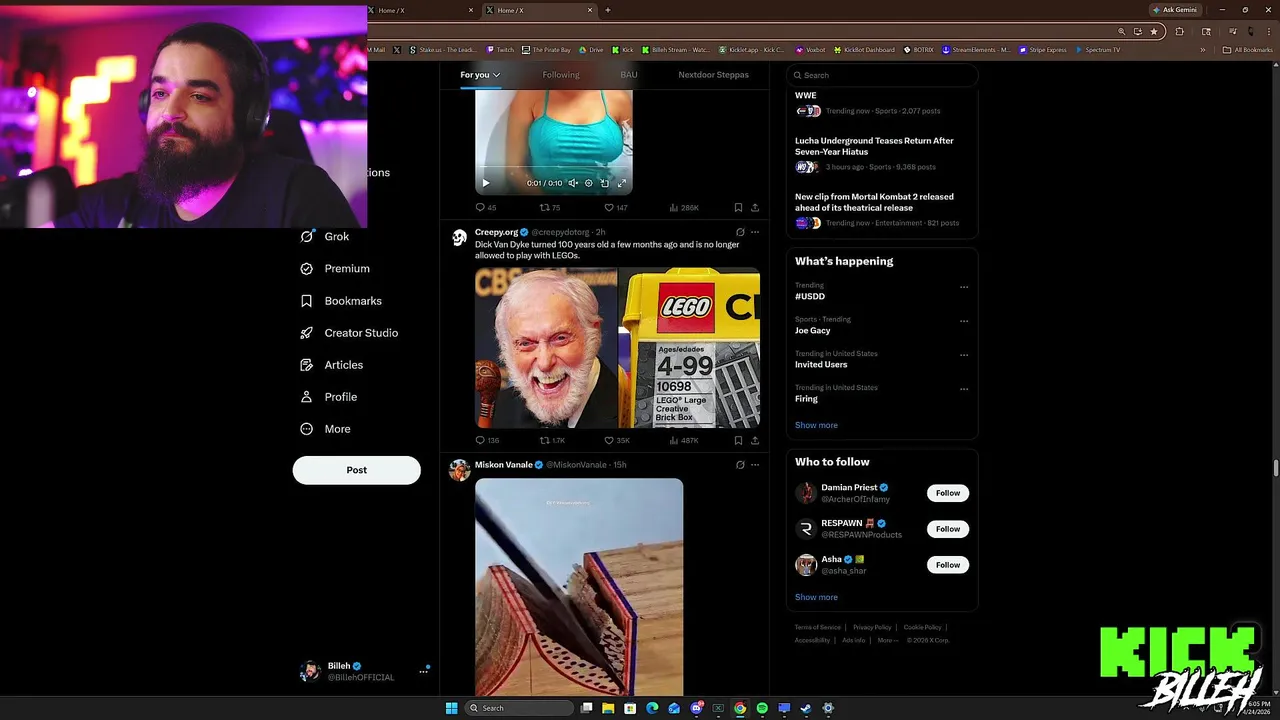
Task: Open video settings gear on top video
Action: pyautogui.click(x=588, y=183)
